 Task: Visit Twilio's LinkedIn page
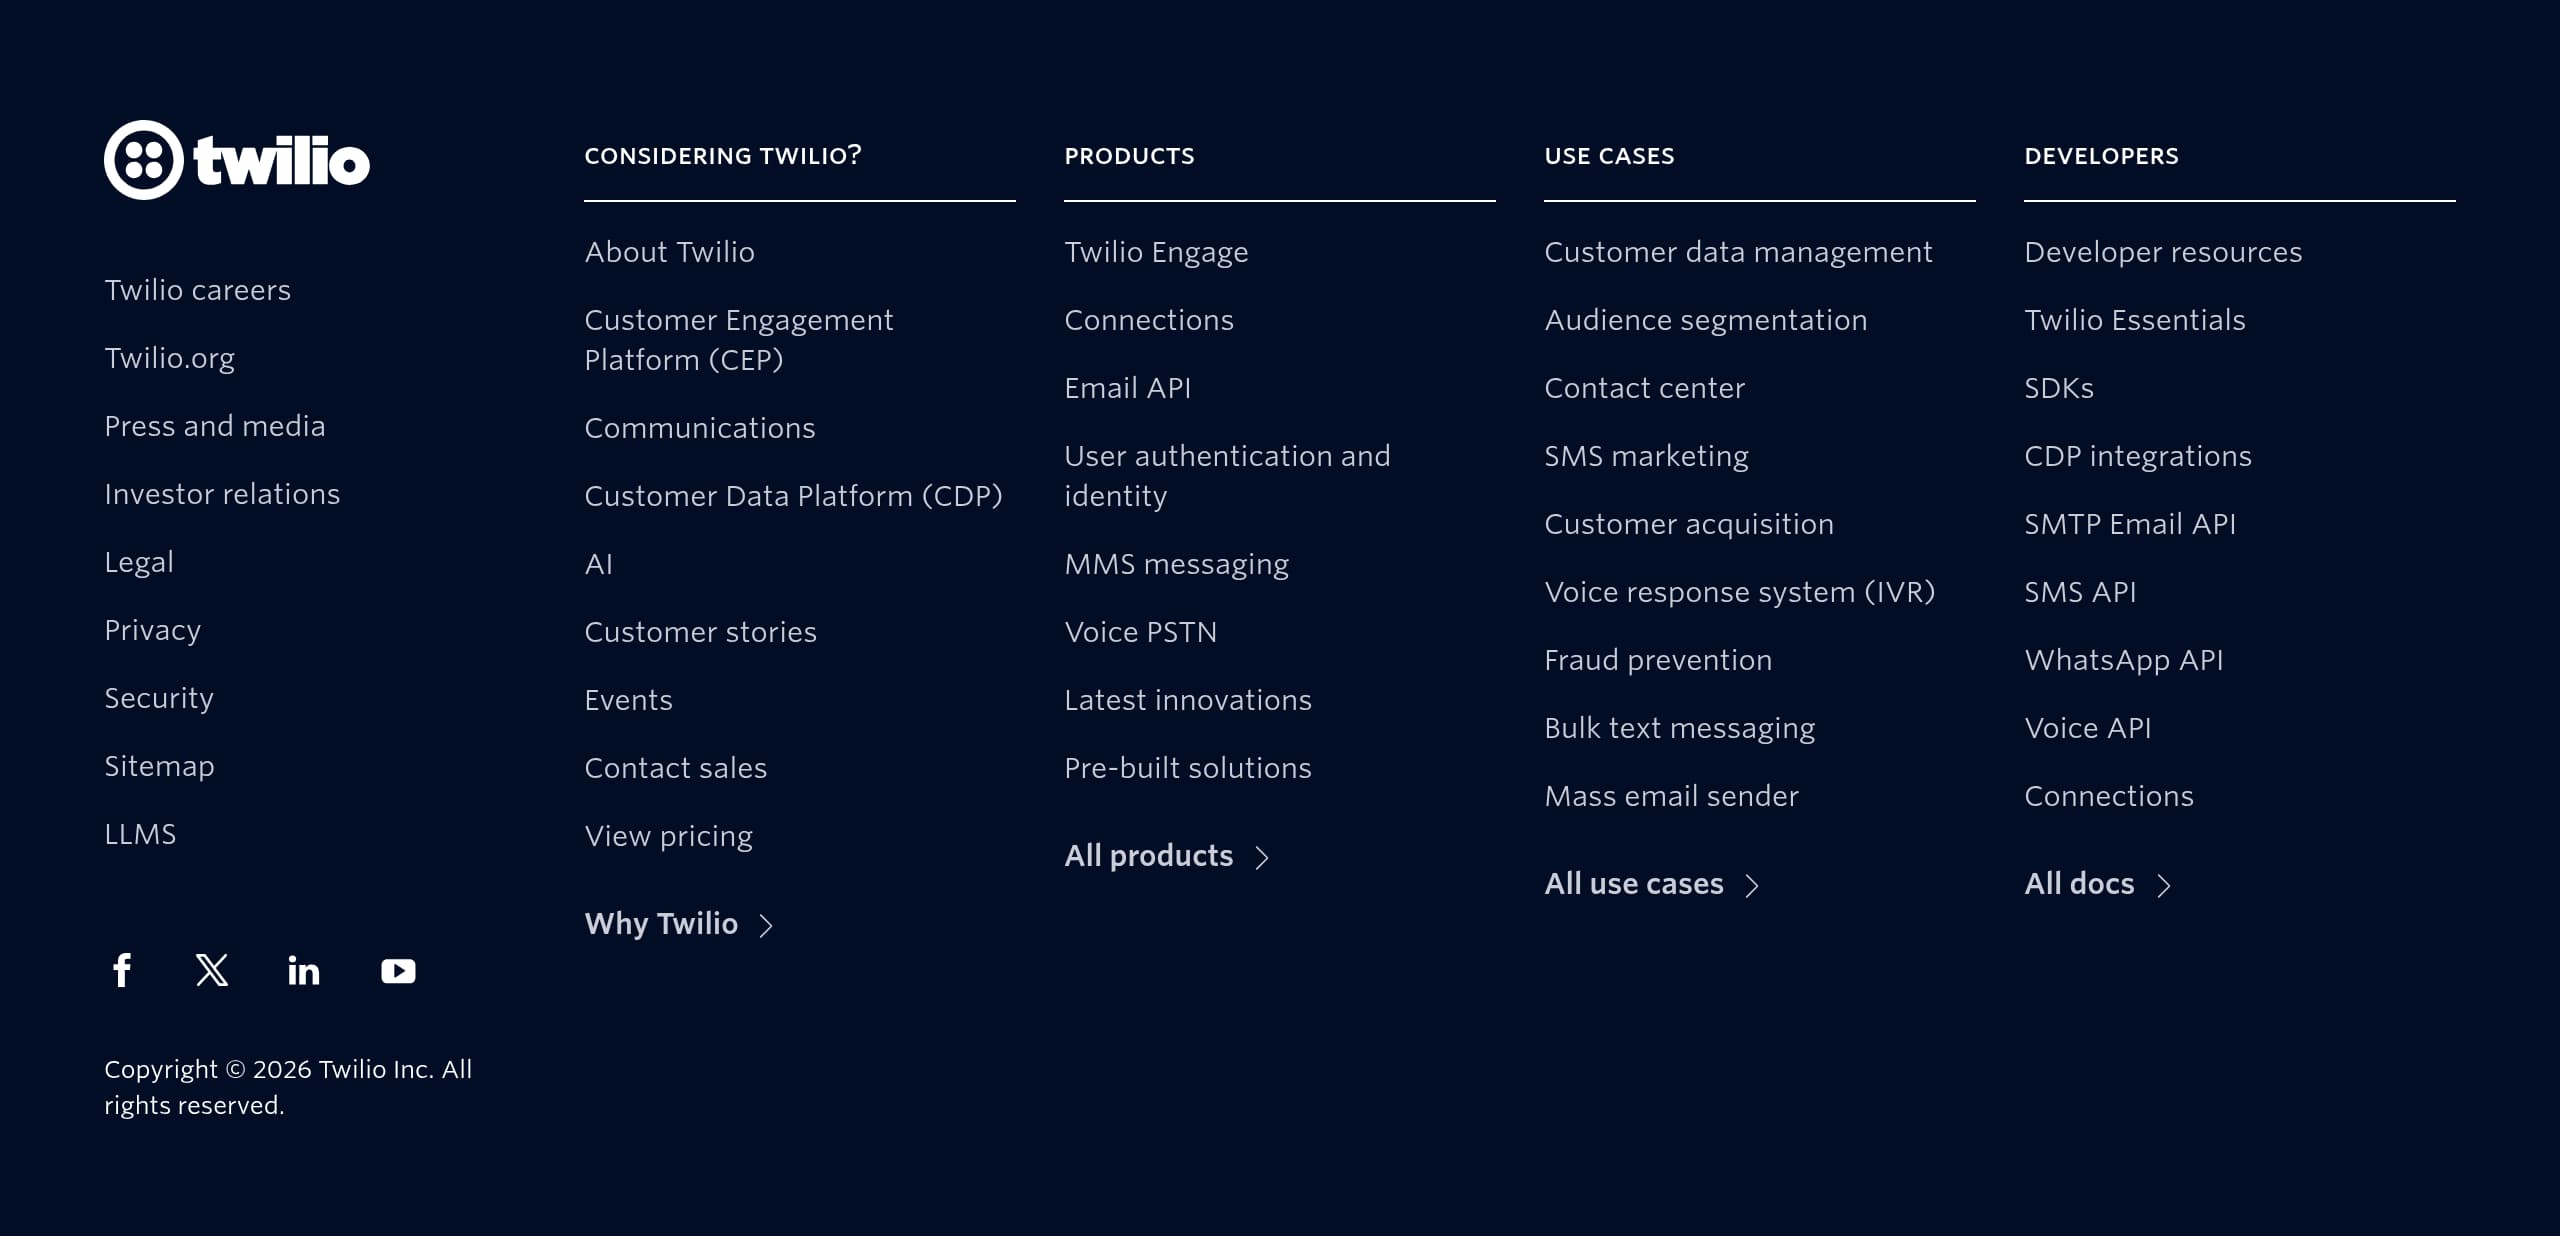point(303,970)
